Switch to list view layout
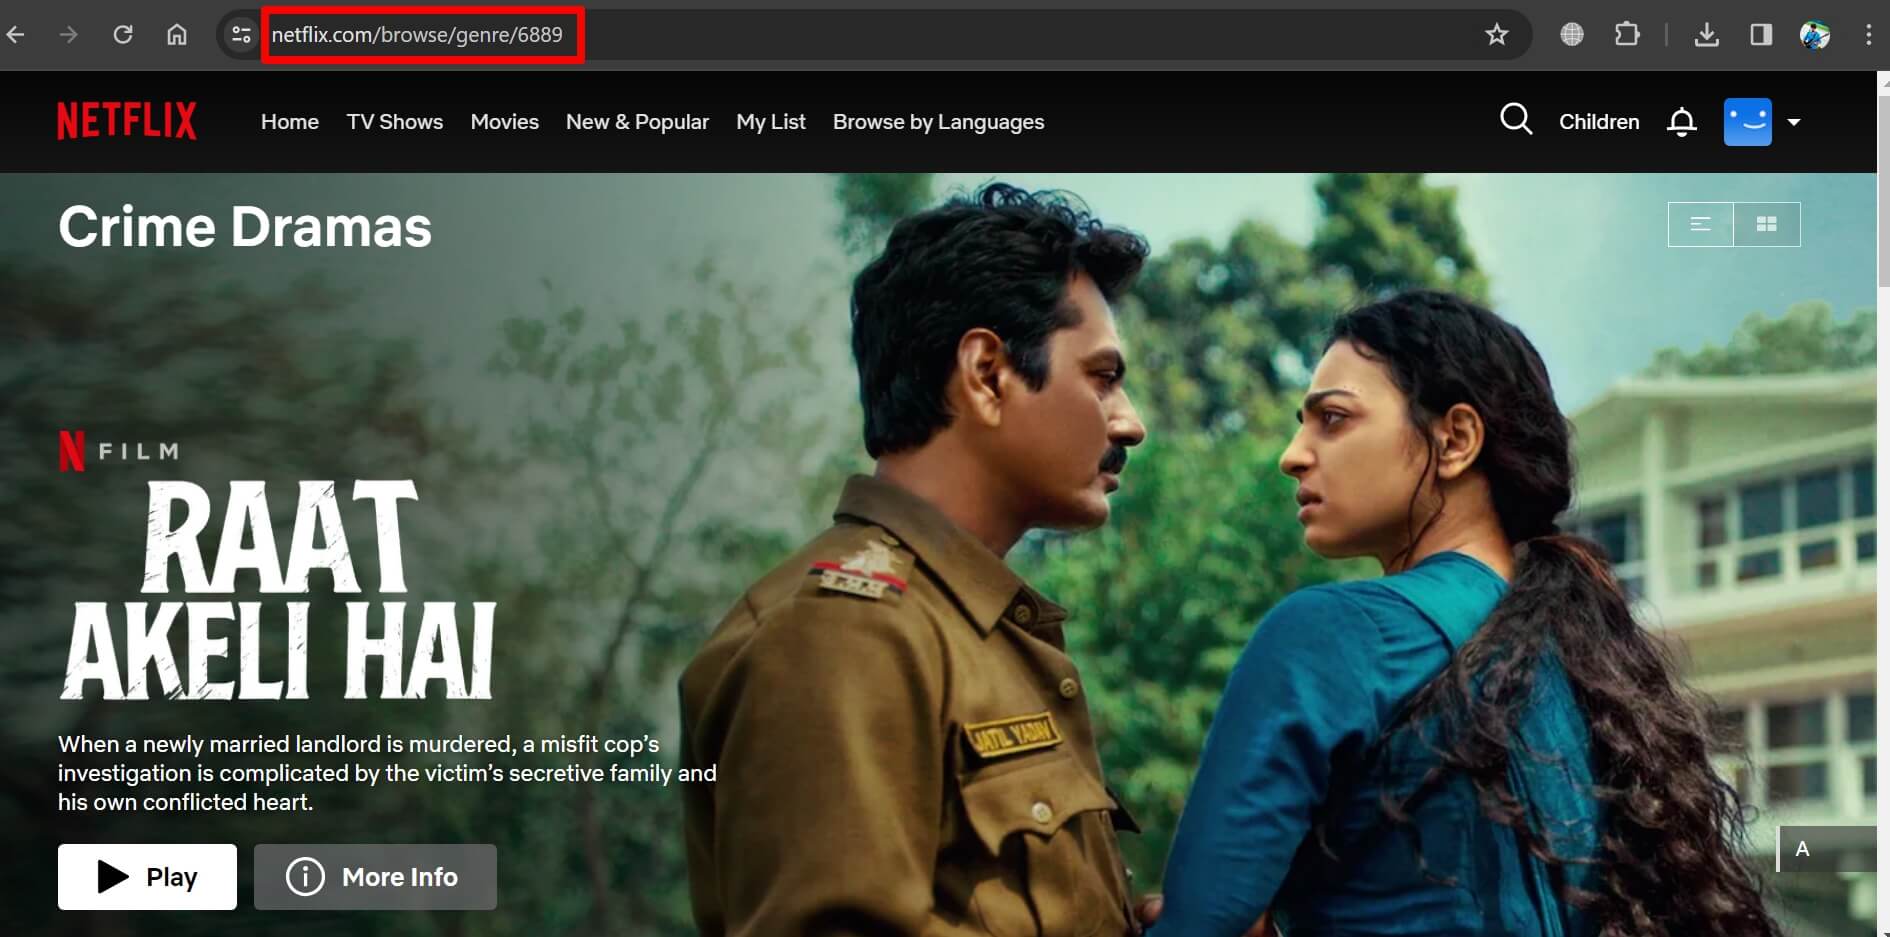The height and width of the screenshot is (937, 1890). click(1701, 224)
